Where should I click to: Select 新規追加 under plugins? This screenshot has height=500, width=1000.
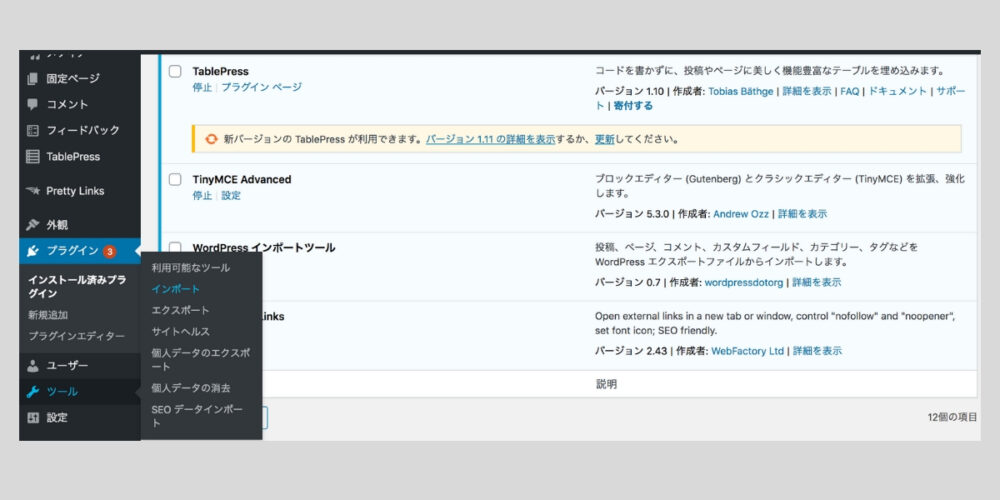(x=48, y=315)
